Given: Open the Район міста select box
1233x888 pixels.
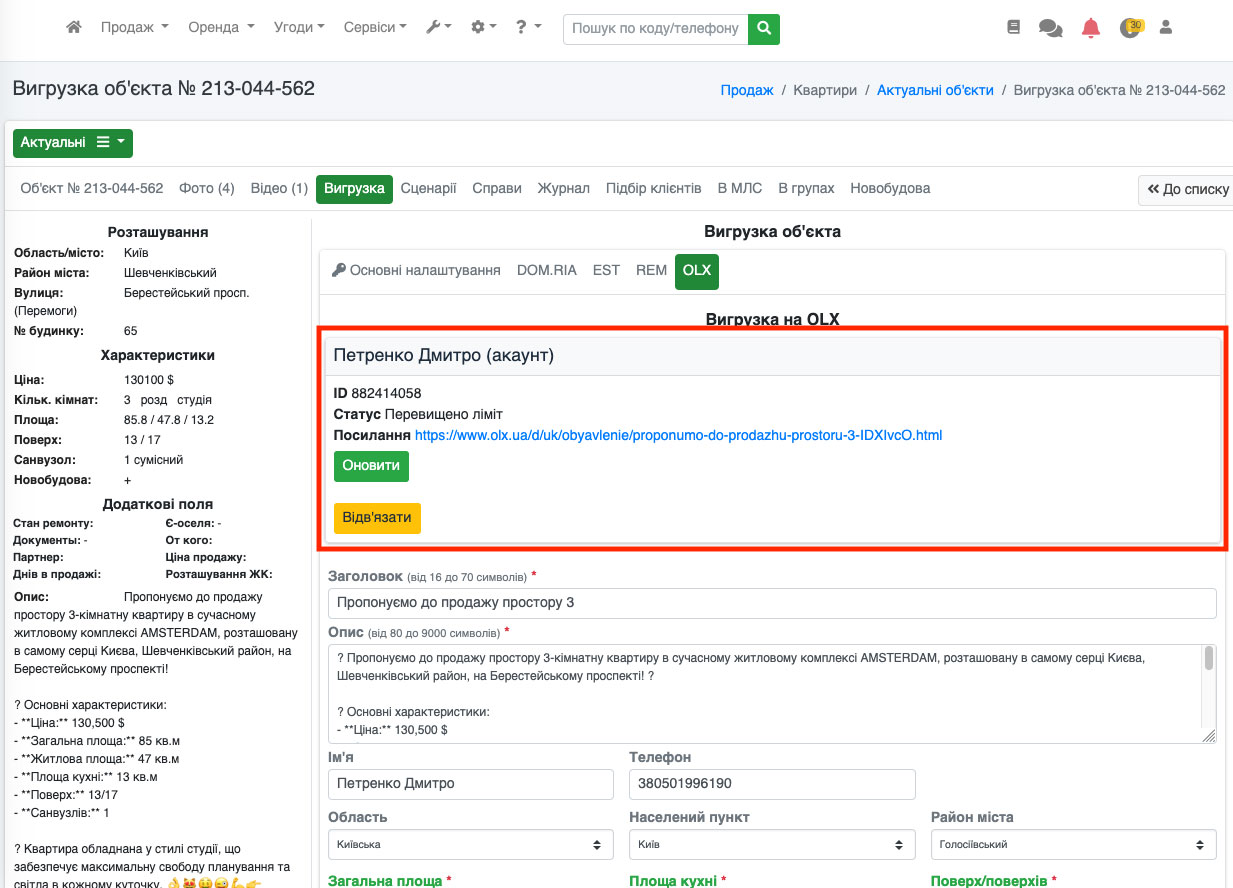Looking at the screenshot, I should 1073,844.
